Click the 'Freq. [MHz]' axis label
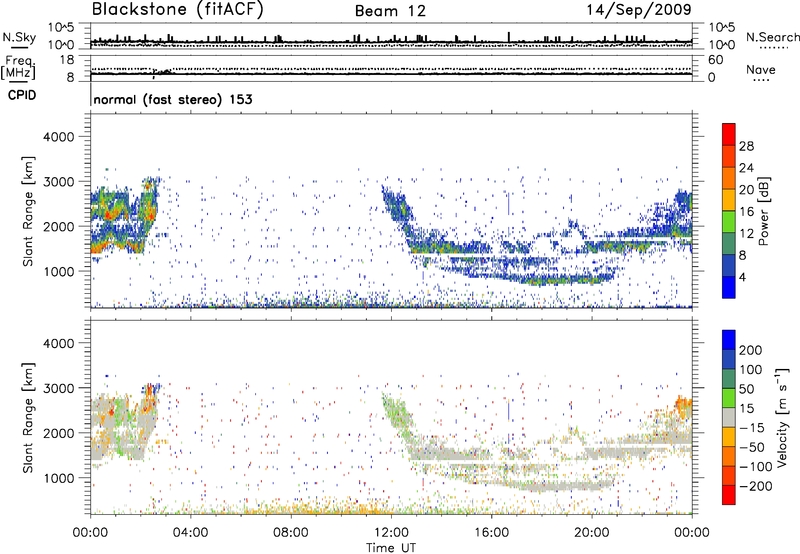 point(19,68)
